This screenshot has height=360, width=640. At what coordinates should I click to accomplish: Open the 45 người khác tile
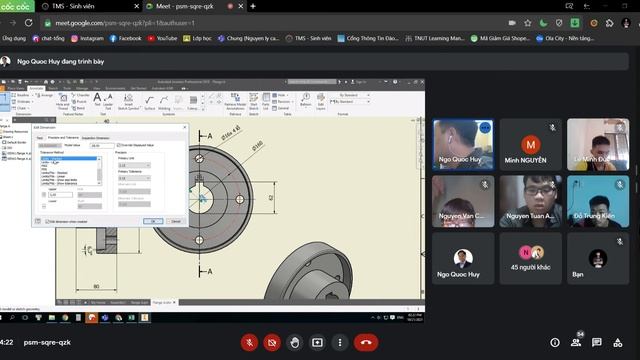coord(531,258)
